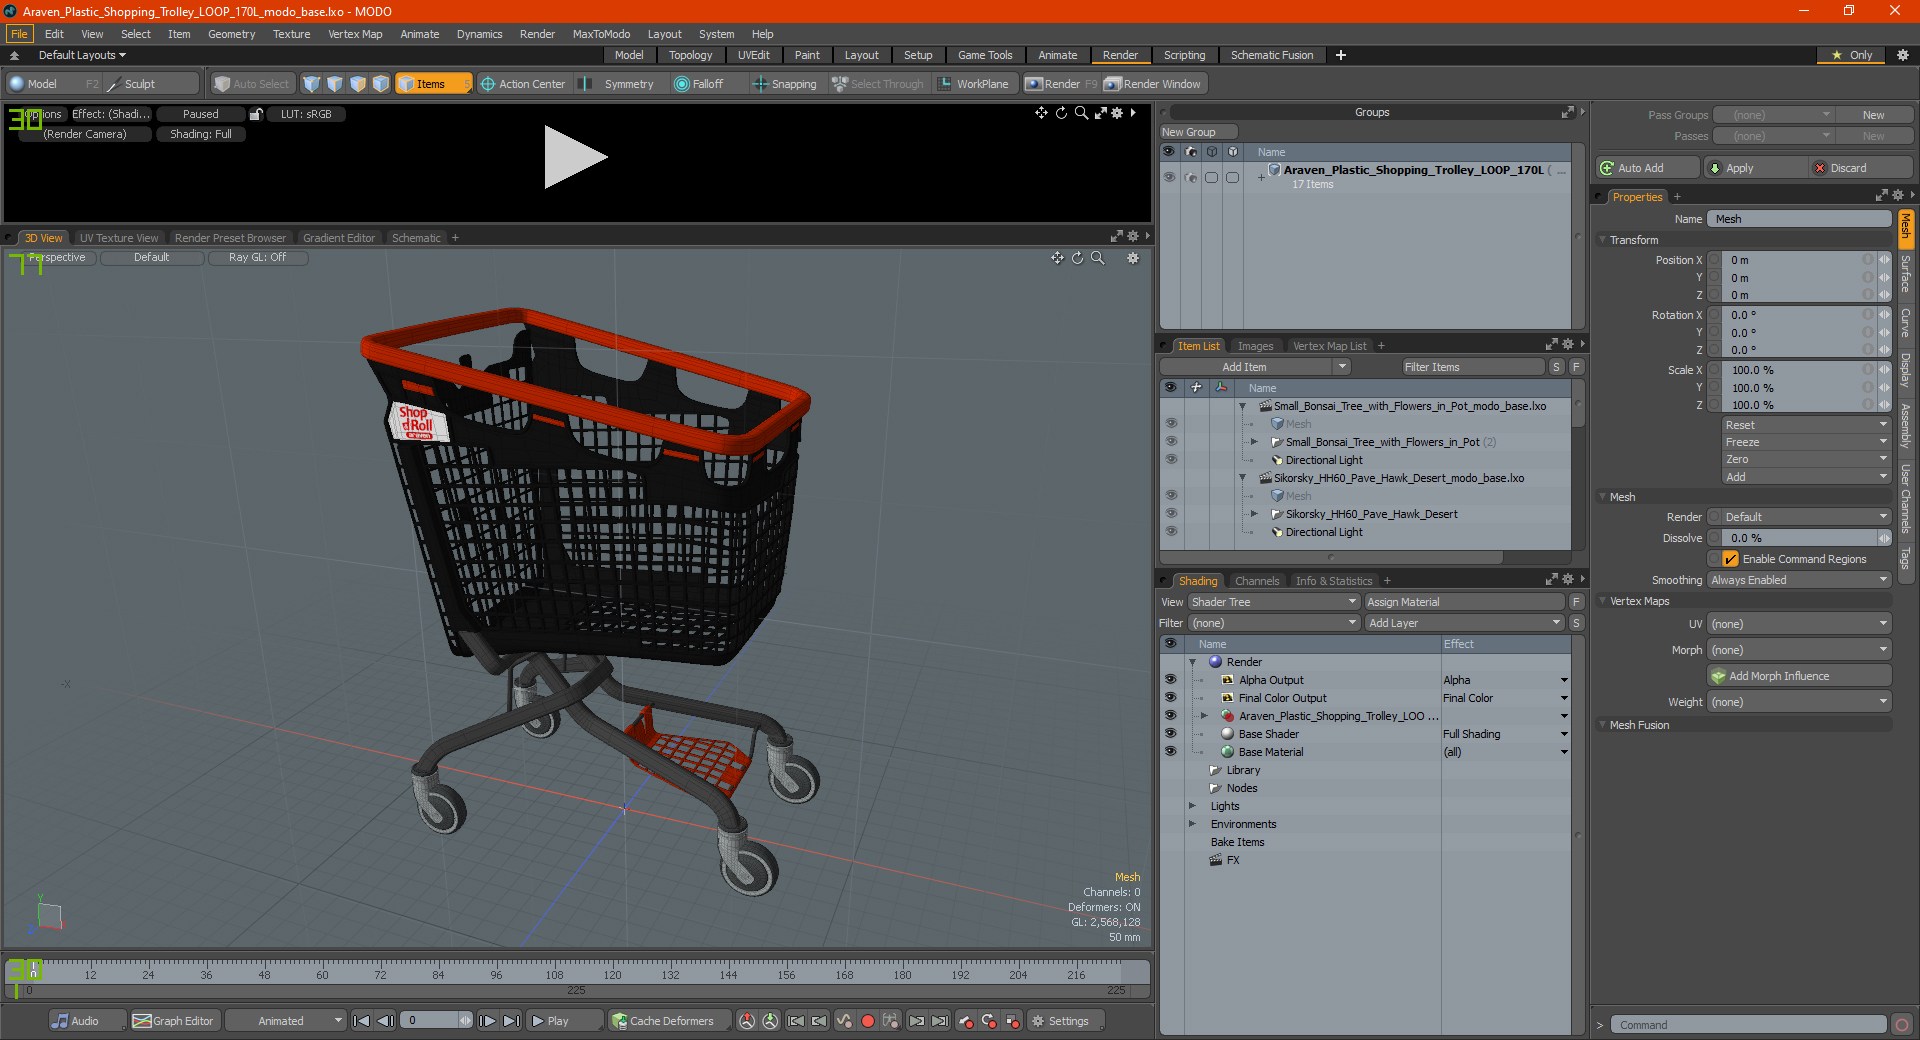Click Render F9 button
Viewport: 1920px width, 1040px height.
click(x=1061, y=84)
